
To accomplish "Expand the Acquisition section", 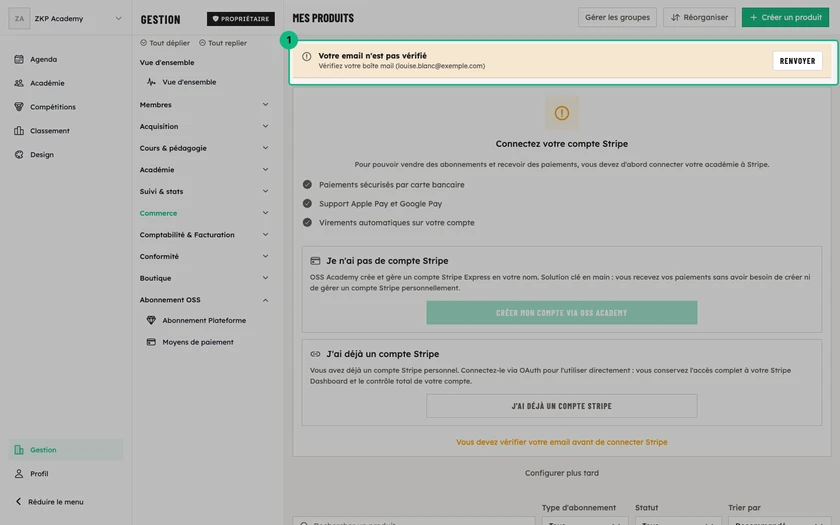I will pos(265,126).
